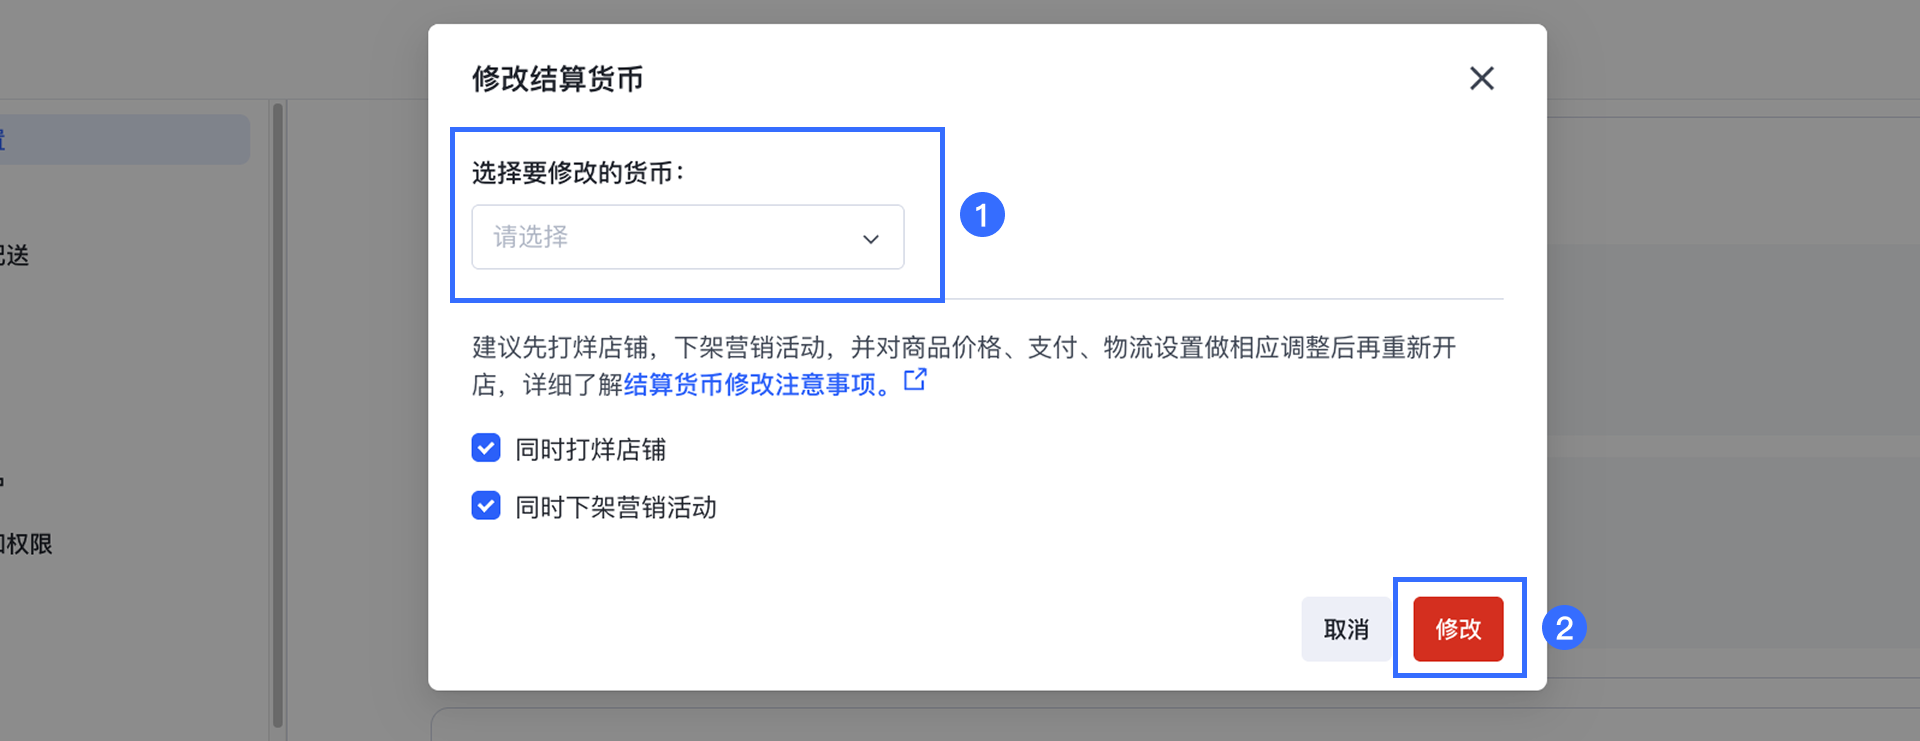Open the sidebar item ending in 送
The image size is (1920, 741).
[15, 256]
